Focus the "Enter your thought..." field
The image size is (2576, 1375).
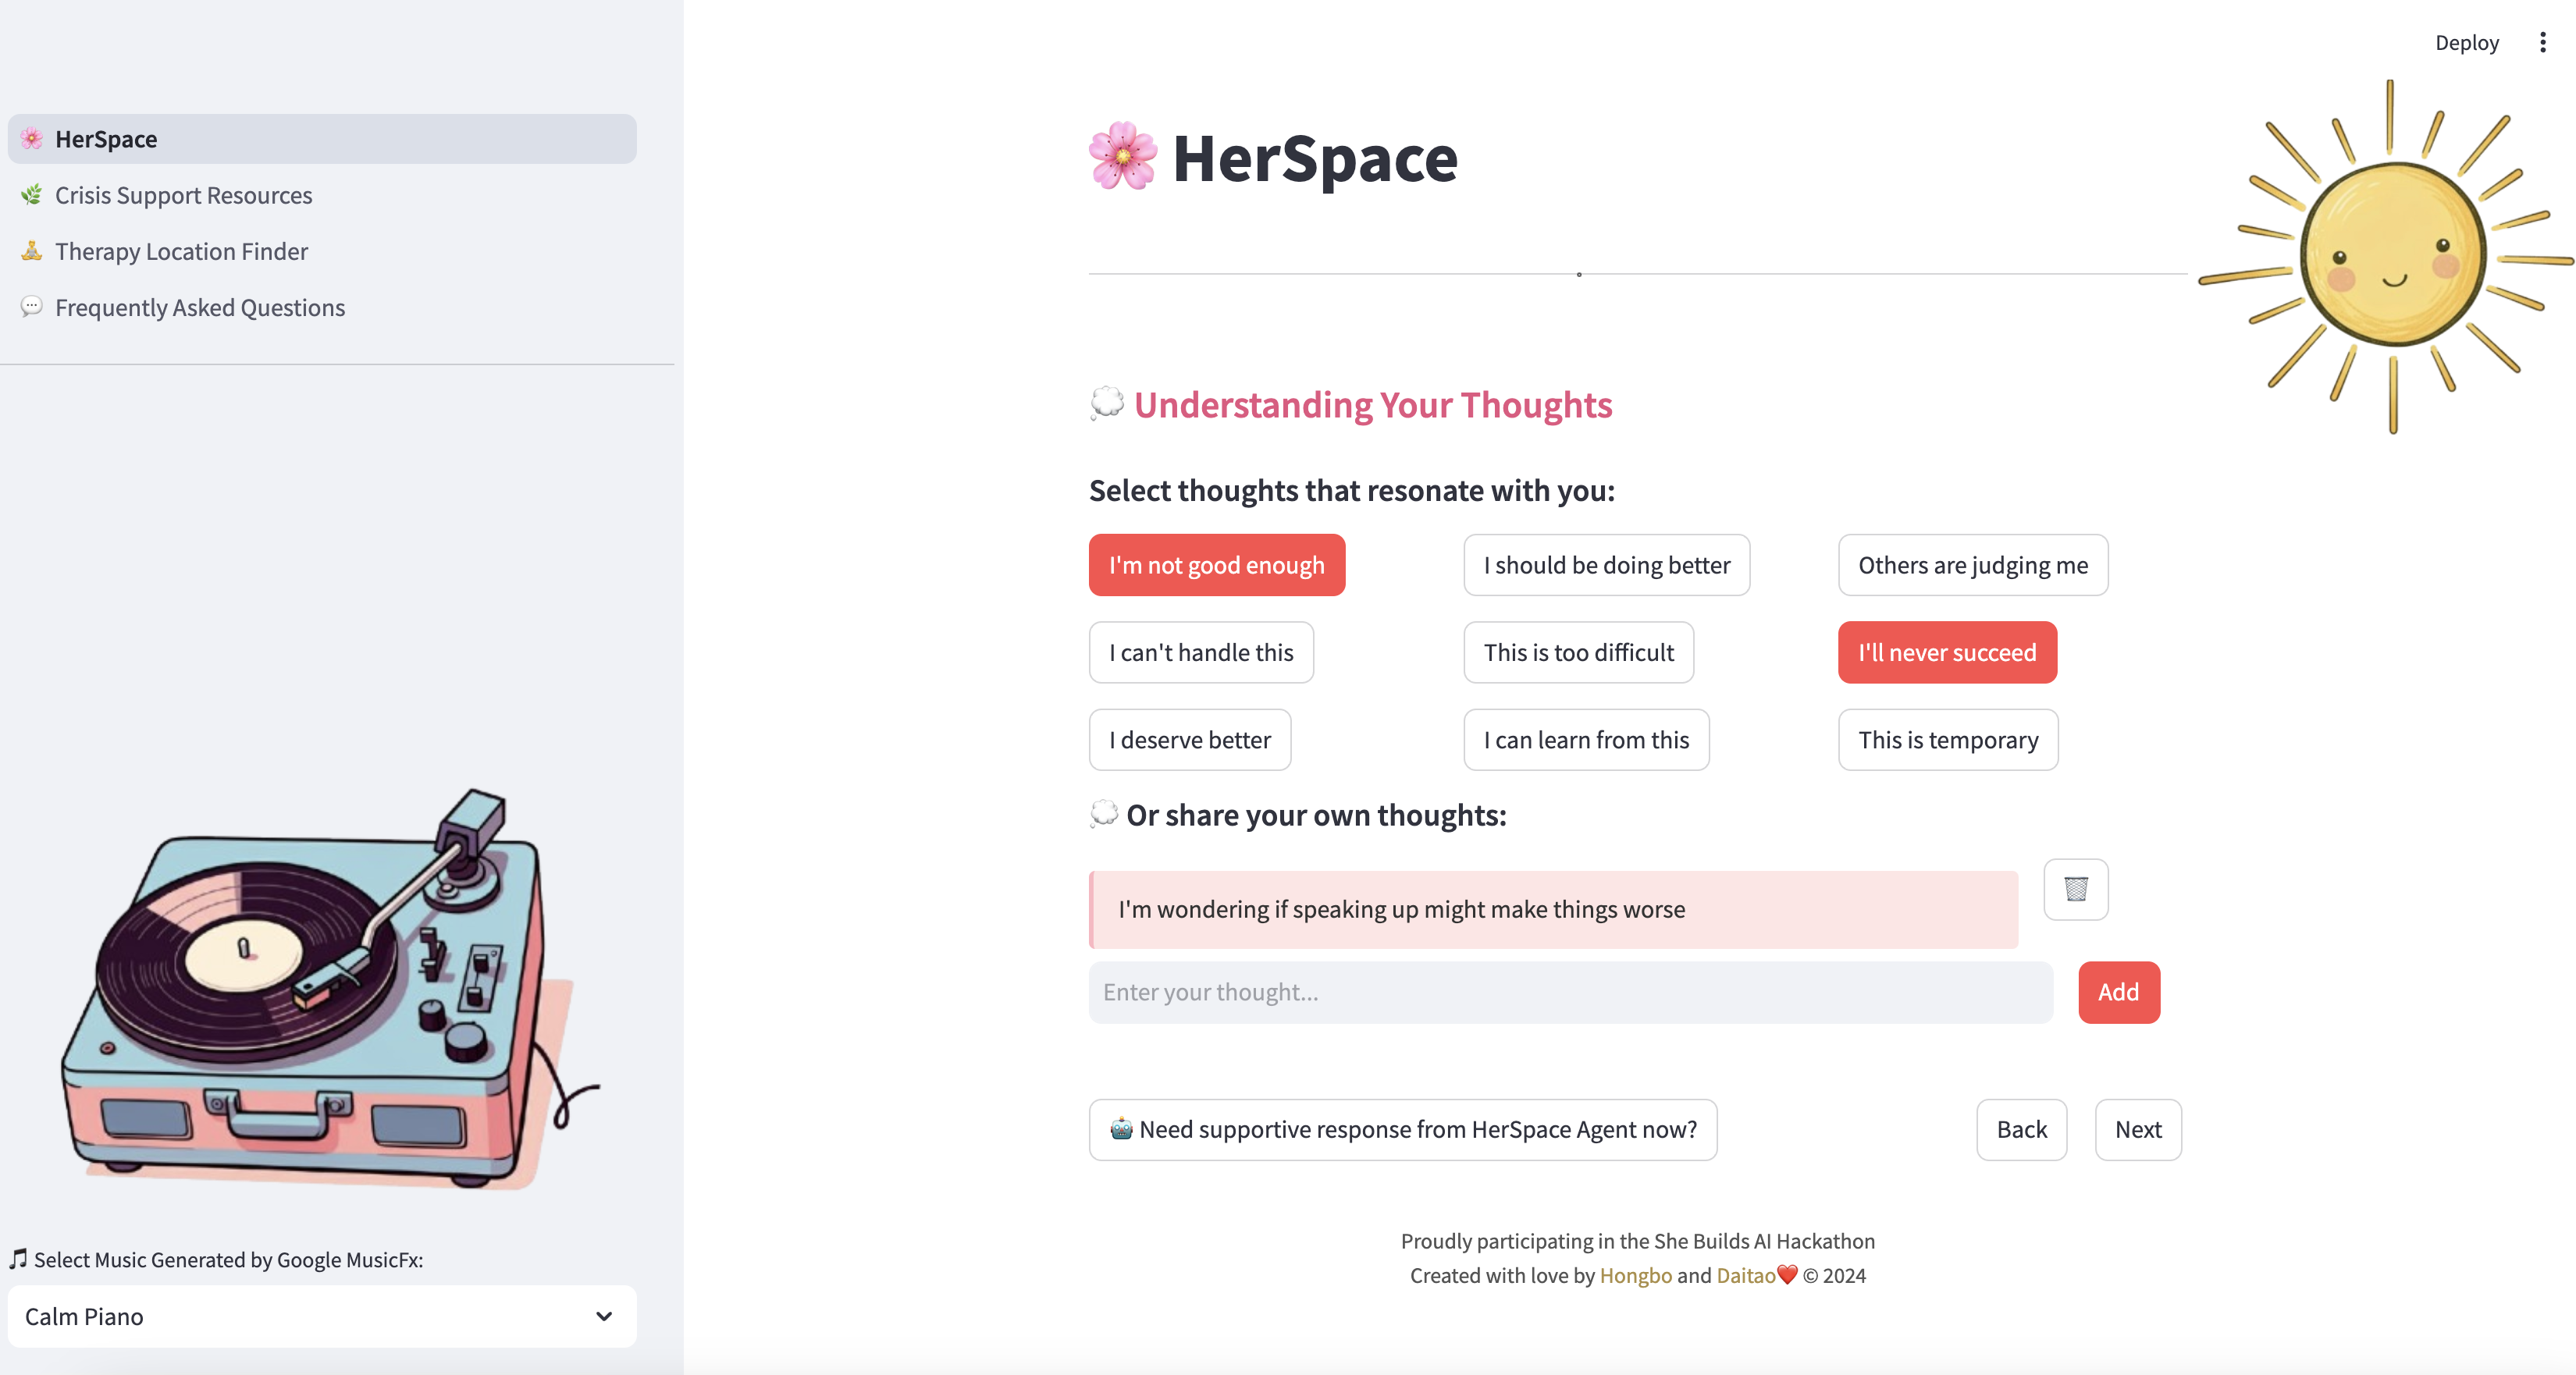(x=1570, y=992)
